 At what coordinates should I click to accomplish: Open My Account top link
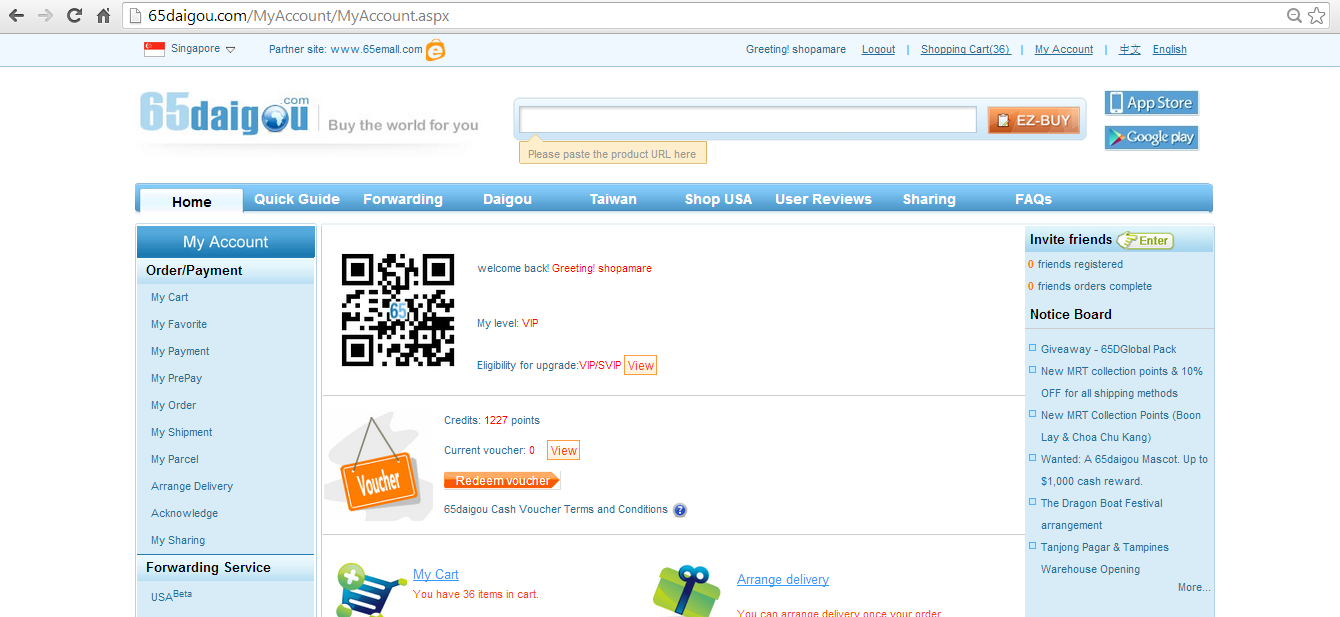point(1064,49)
